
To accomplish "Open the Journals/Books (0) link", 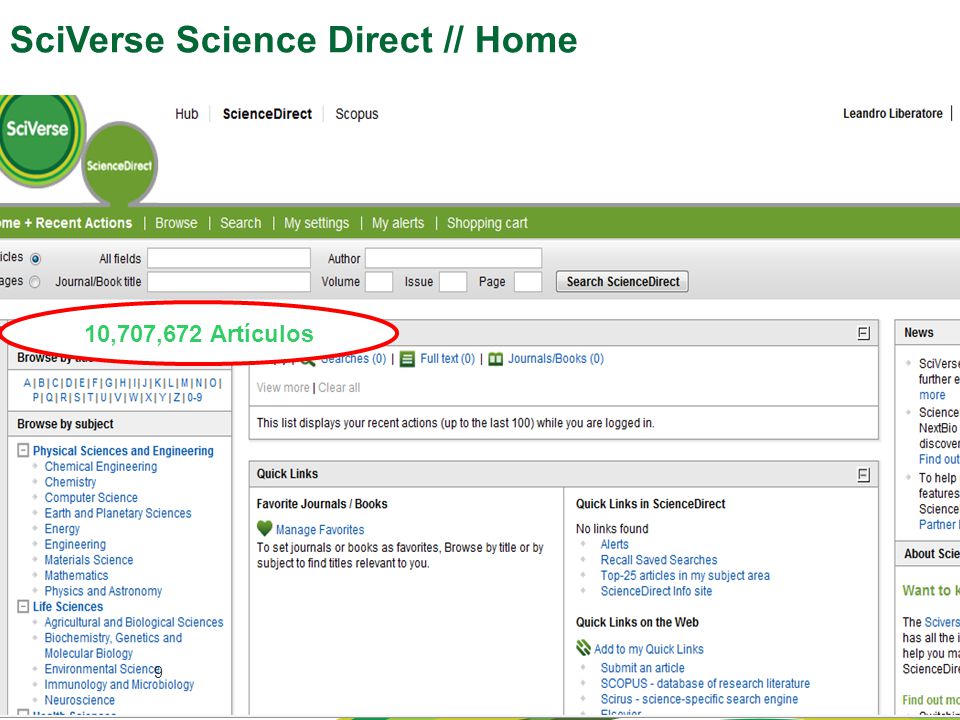I will pyautogui.click(x=556, y=359).
